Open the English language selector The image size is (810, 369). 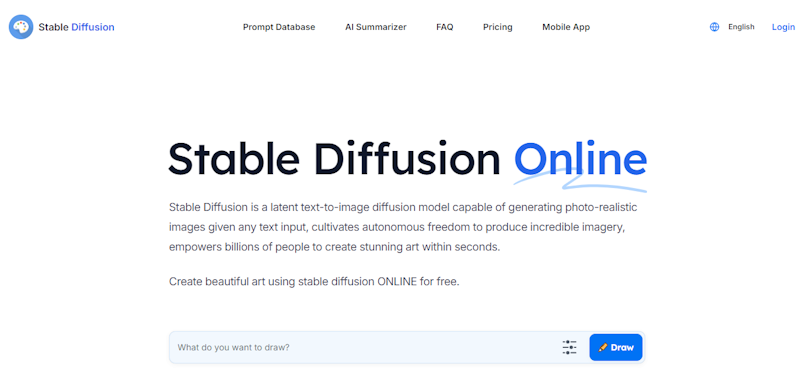click(741, 27)
